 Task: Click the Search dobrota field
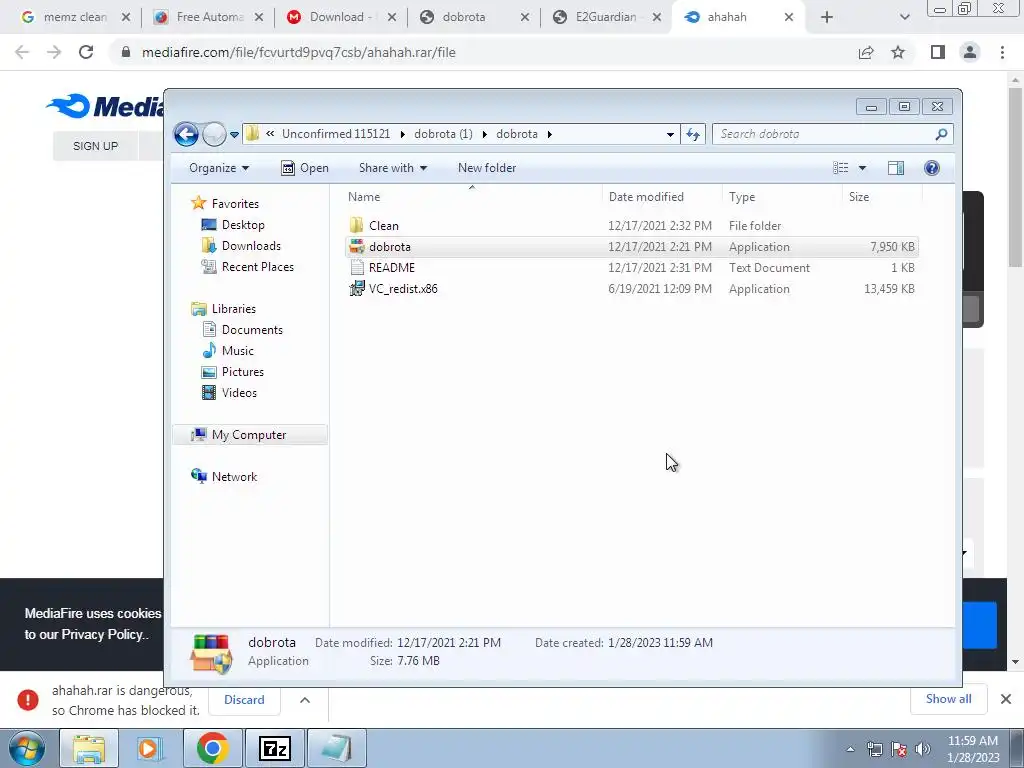(x=832, y=134)
